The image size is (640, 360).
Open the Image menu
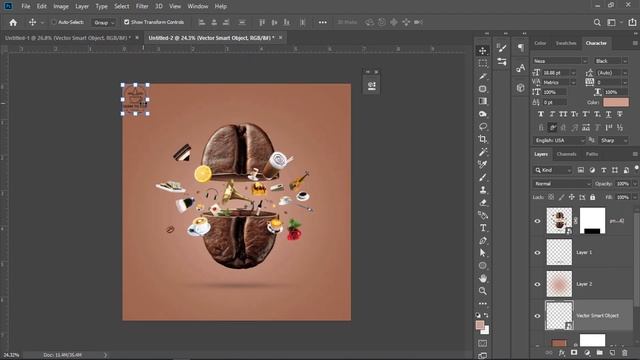click(x=61, y=6)
